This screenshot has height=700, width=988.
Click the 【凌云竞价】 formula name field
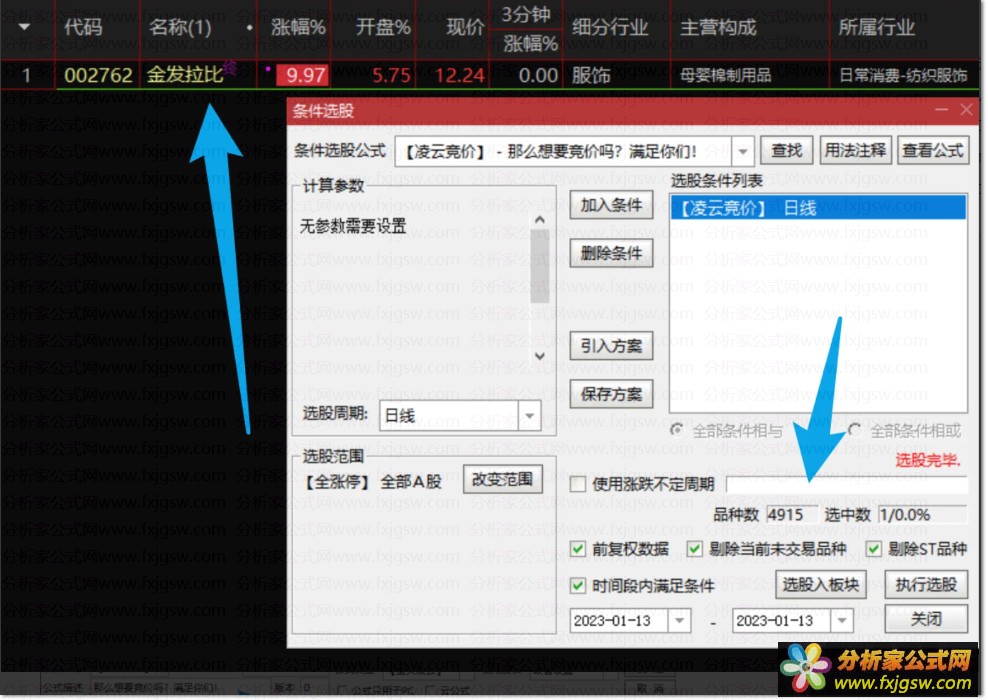[563, 151]
